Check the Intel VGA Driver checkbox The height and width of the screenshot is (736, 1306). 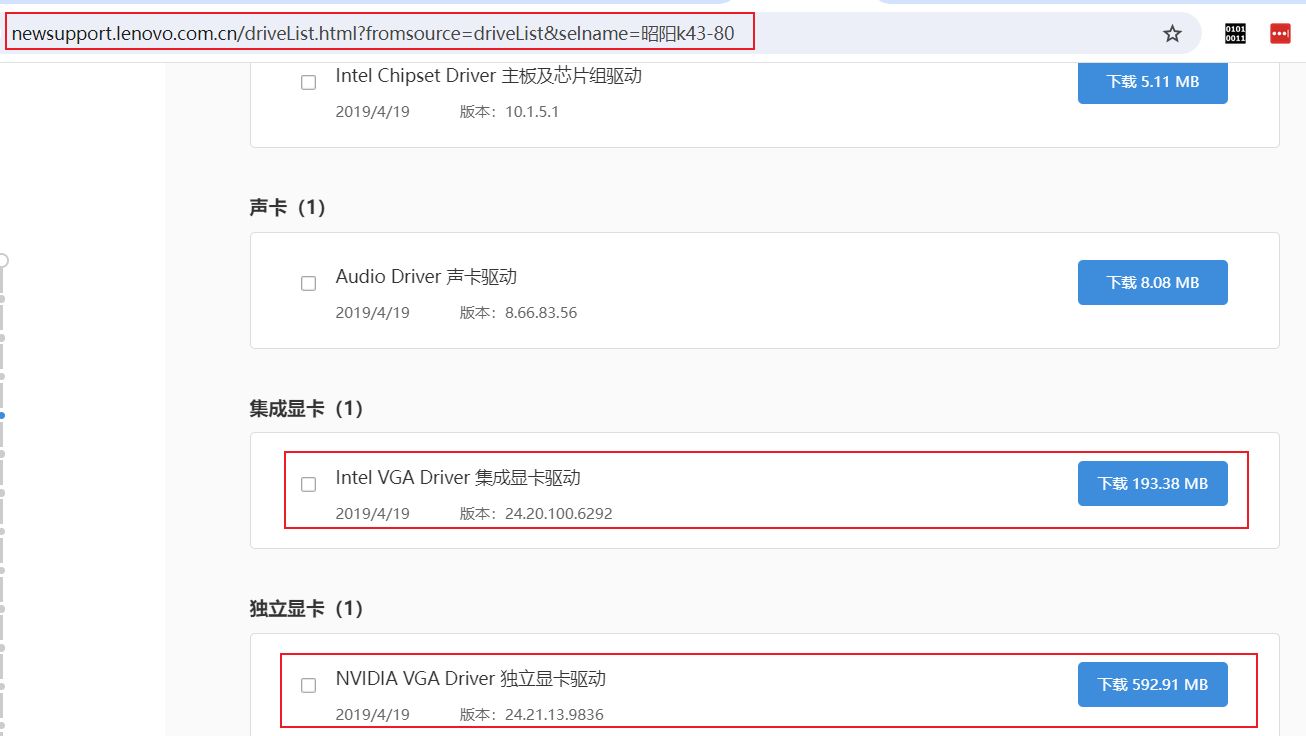click(x=308, y=484)
